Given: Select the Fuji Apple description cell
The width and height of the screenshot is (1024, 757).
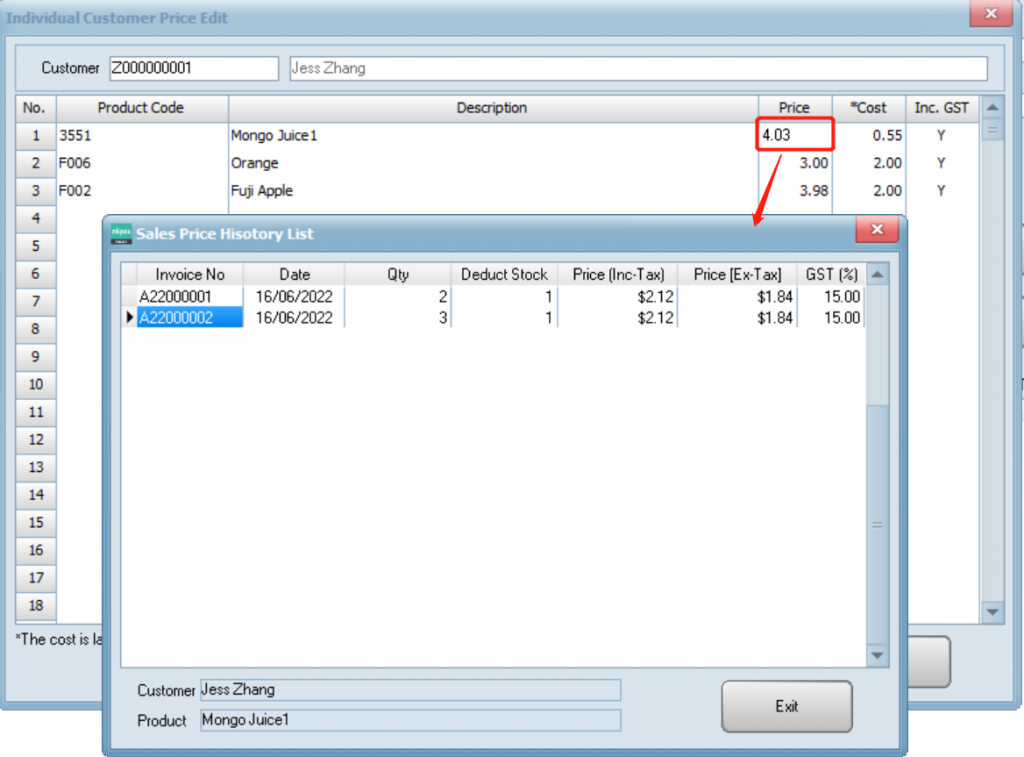Looking at the screenshot, I should (x=491, y=191).
